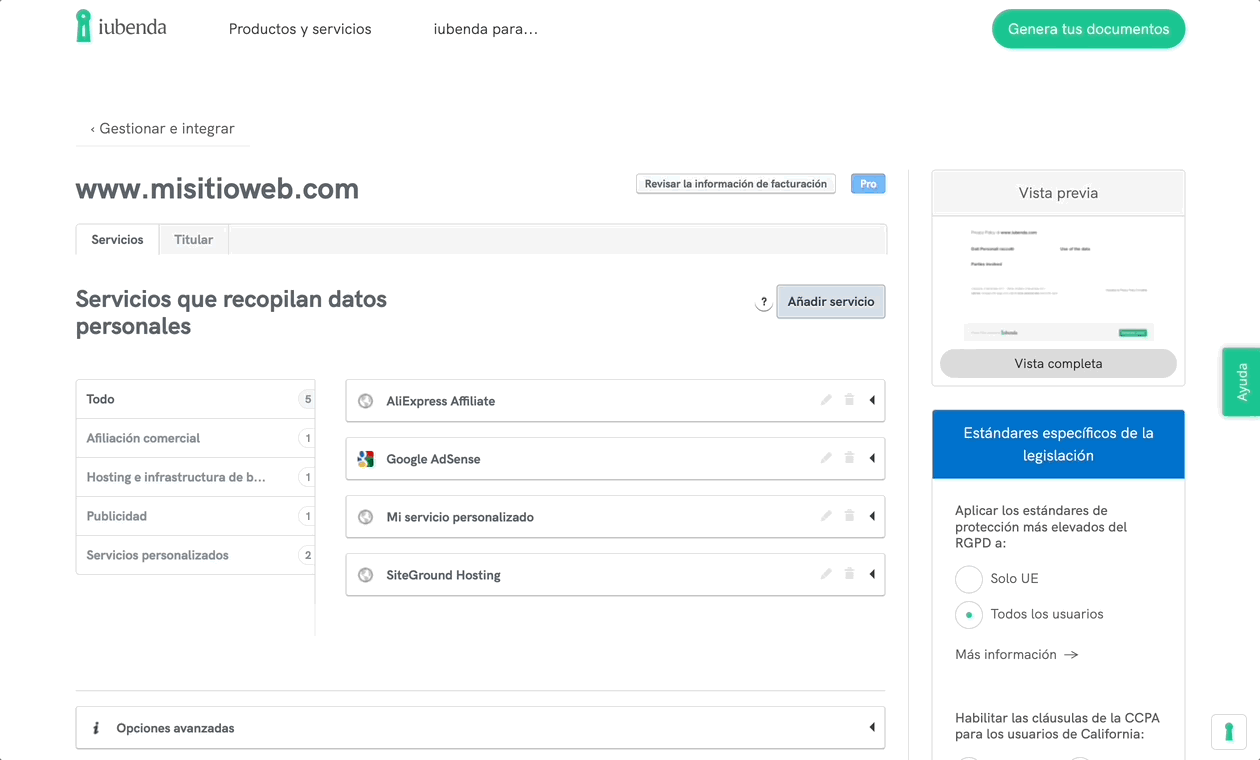Click the edit pencil for SiteGround Hosting
Screen dimensions: 1260x760
tap(826, 574)
